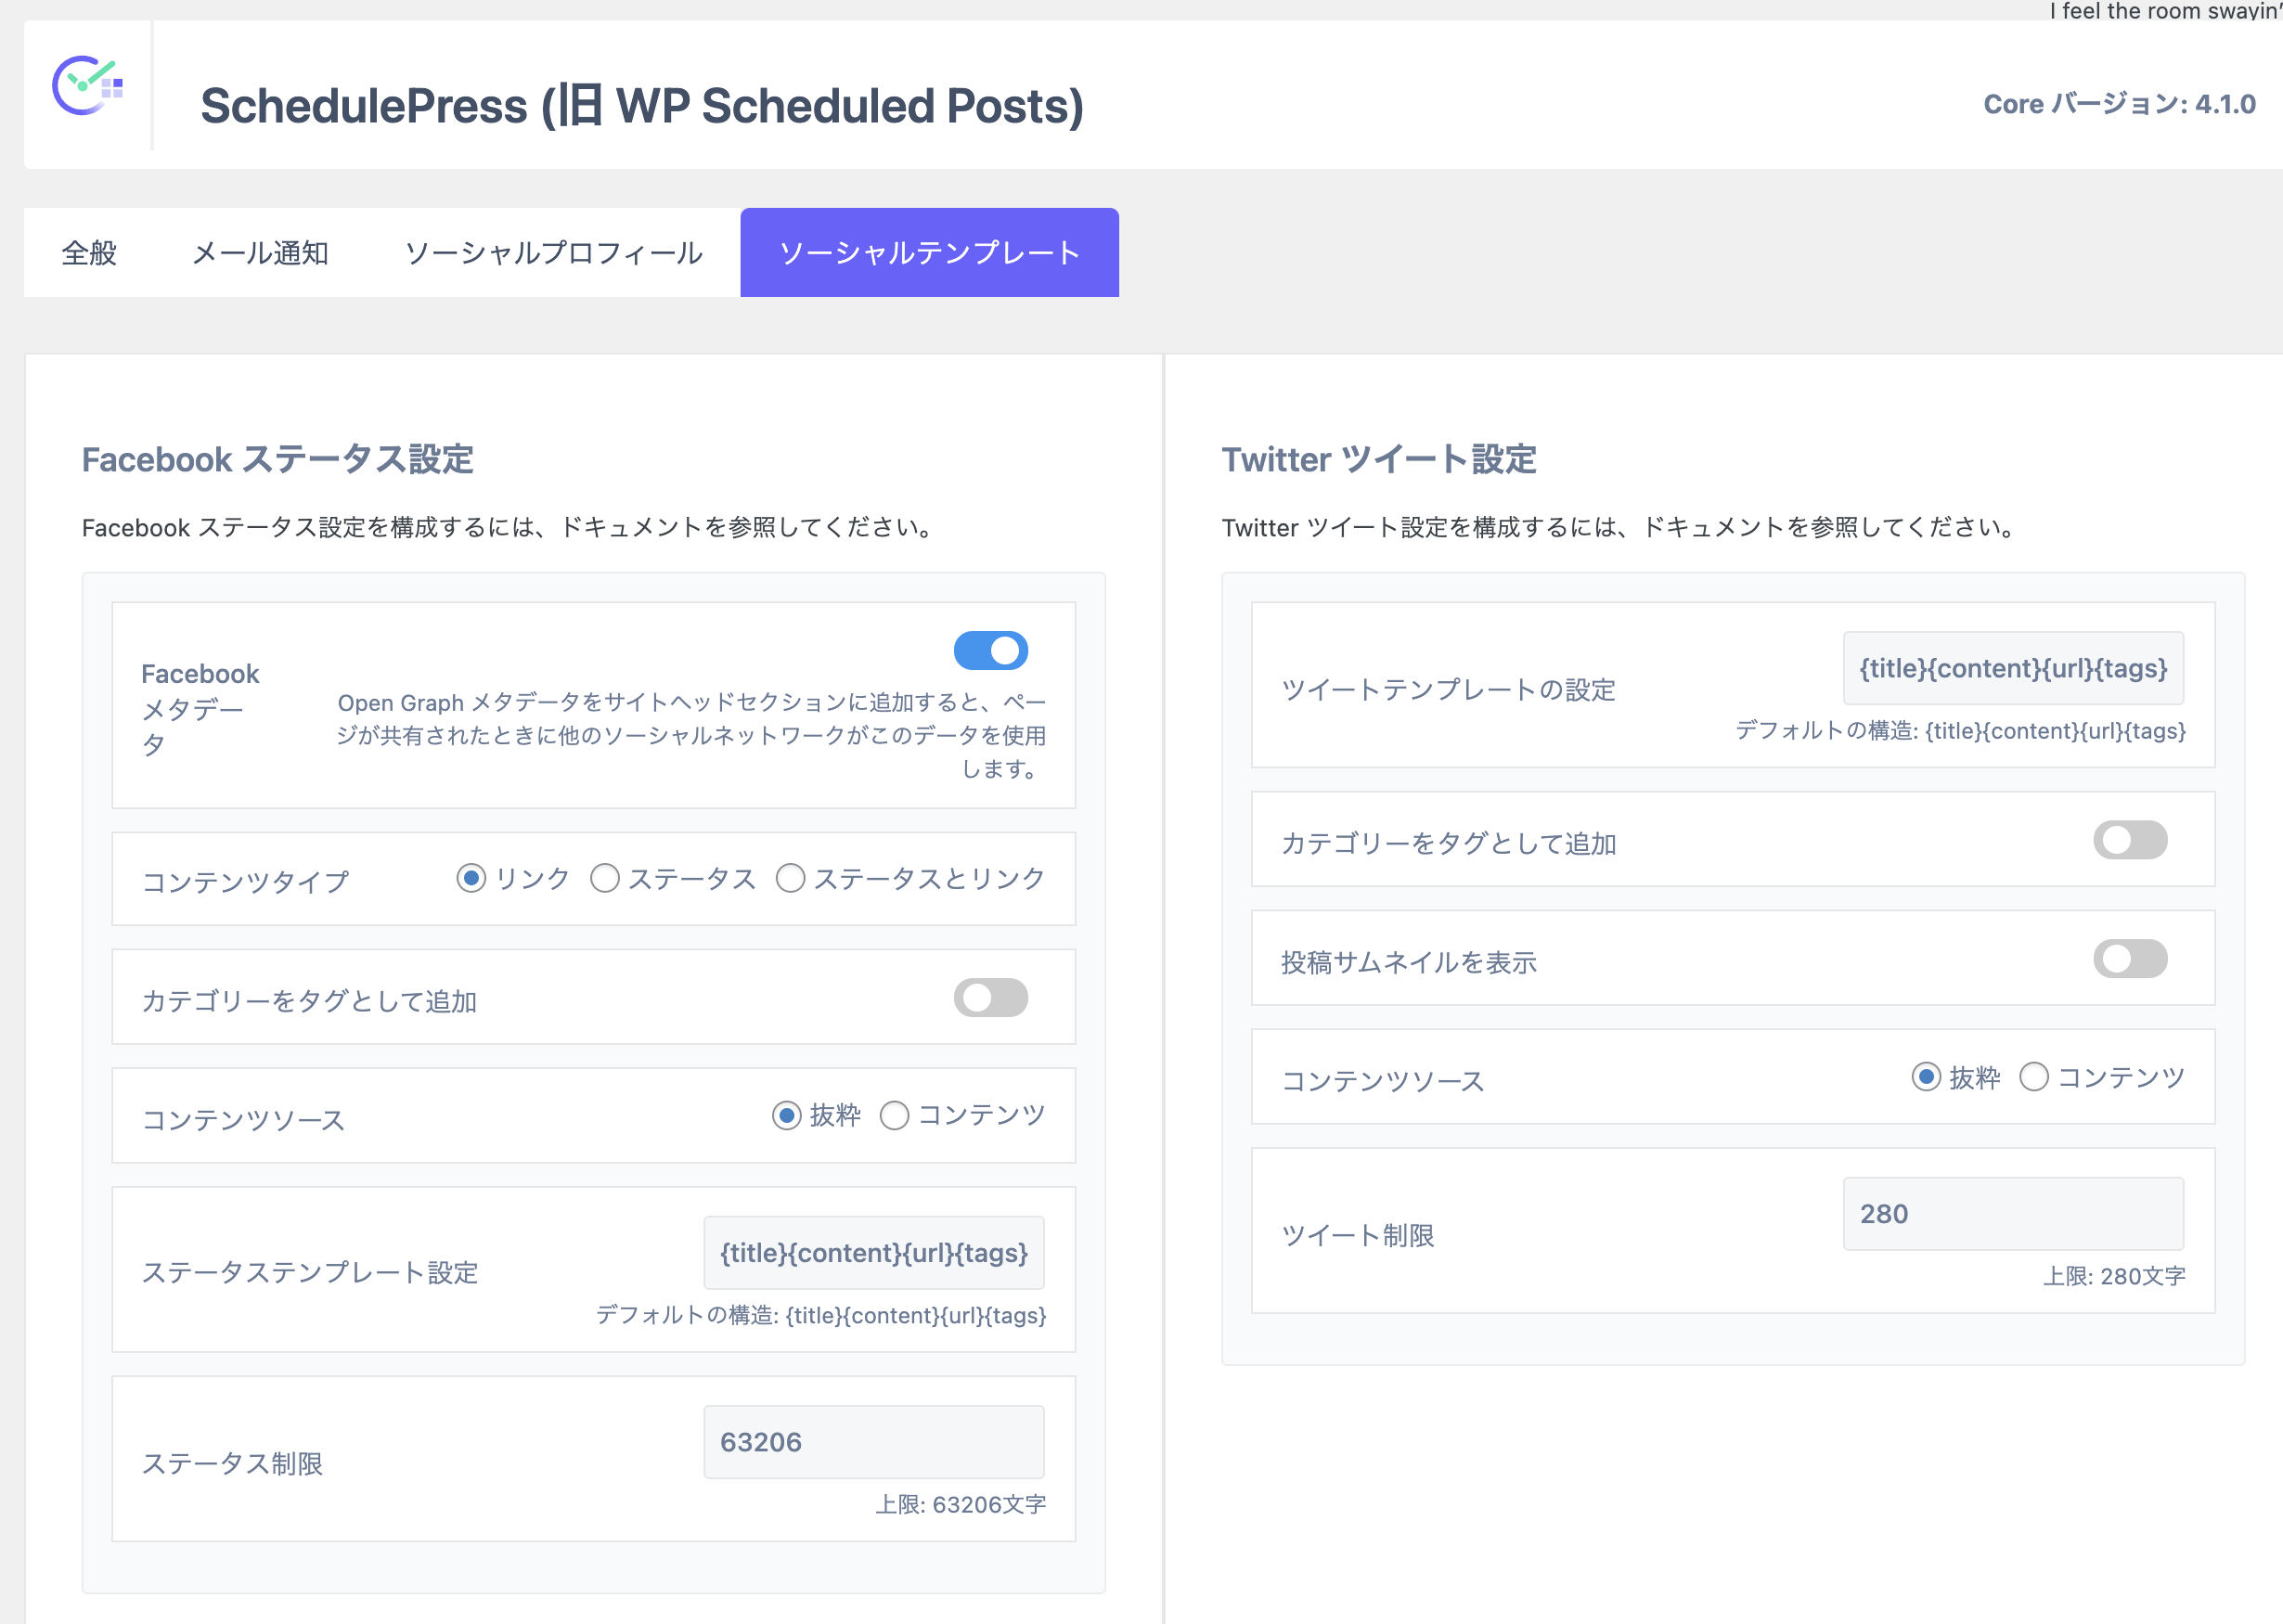Click the Twitter デフォルトの構造 hint text

pos(1960,731)
